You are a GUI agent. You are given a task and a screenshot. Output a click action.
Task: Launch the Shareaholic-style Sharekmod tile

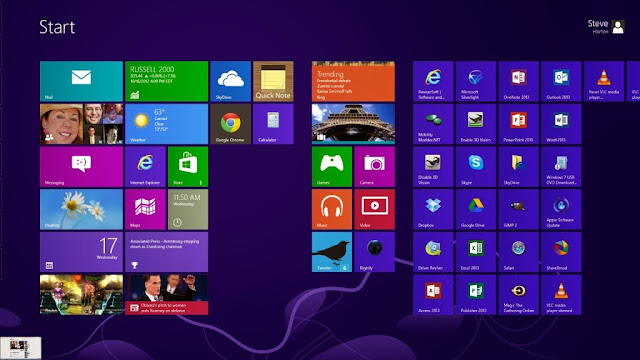click(x=561, y=252)
